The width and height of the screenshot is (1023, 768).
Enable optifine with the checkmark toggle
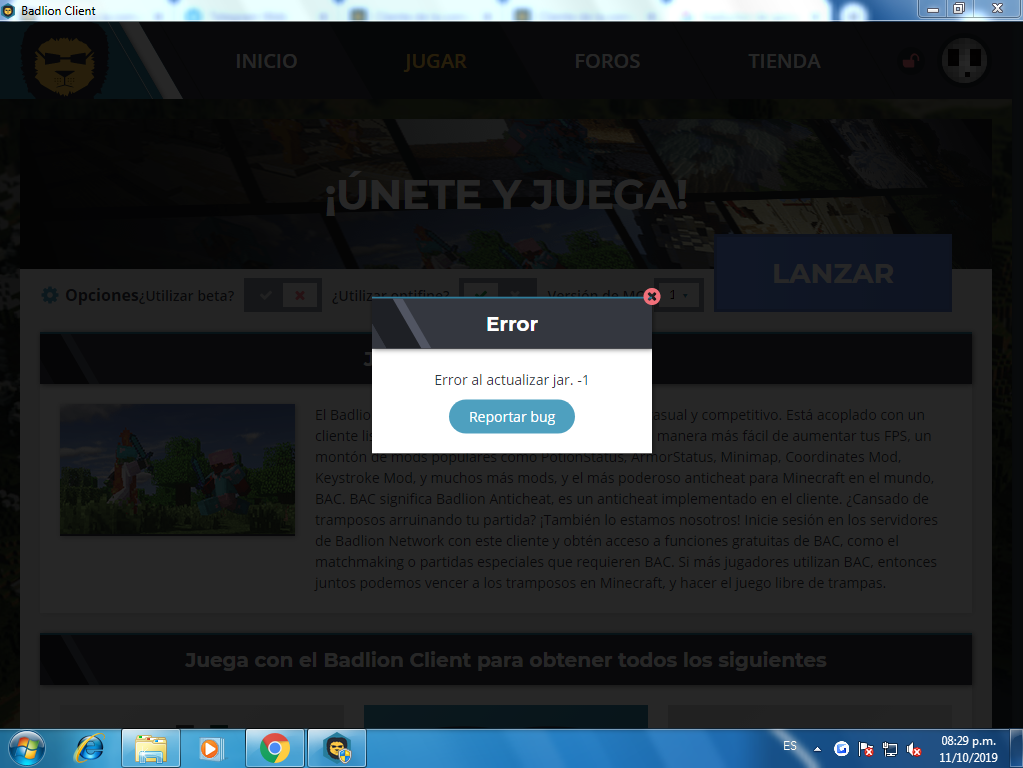(480, 296)
